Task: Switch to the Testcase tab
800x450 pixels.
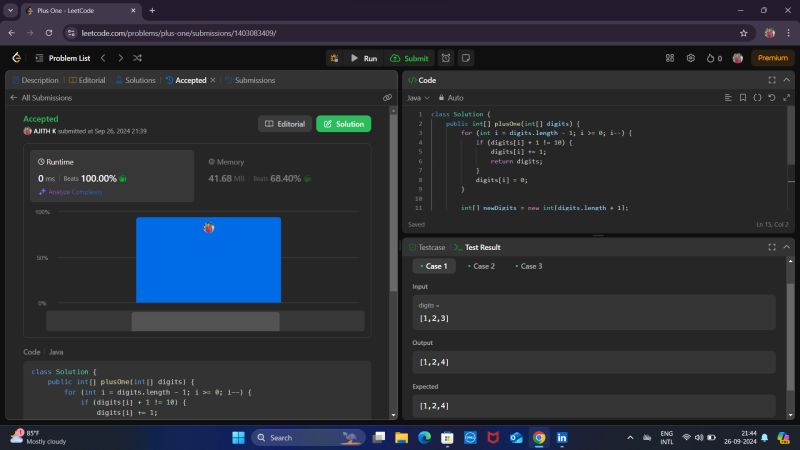Action: pyautogui.click(x=427, y=247)
